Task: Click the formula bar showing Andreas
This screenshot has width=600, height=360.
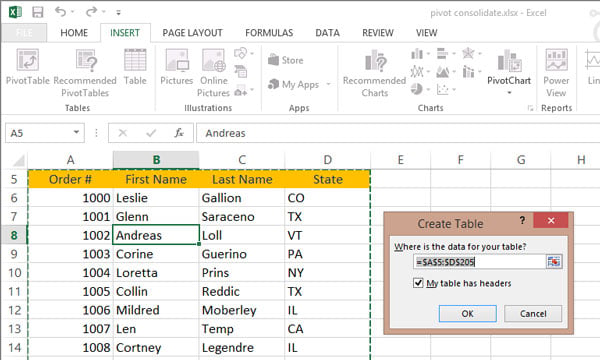Action: pyautogui.click(x=398, y=133)
